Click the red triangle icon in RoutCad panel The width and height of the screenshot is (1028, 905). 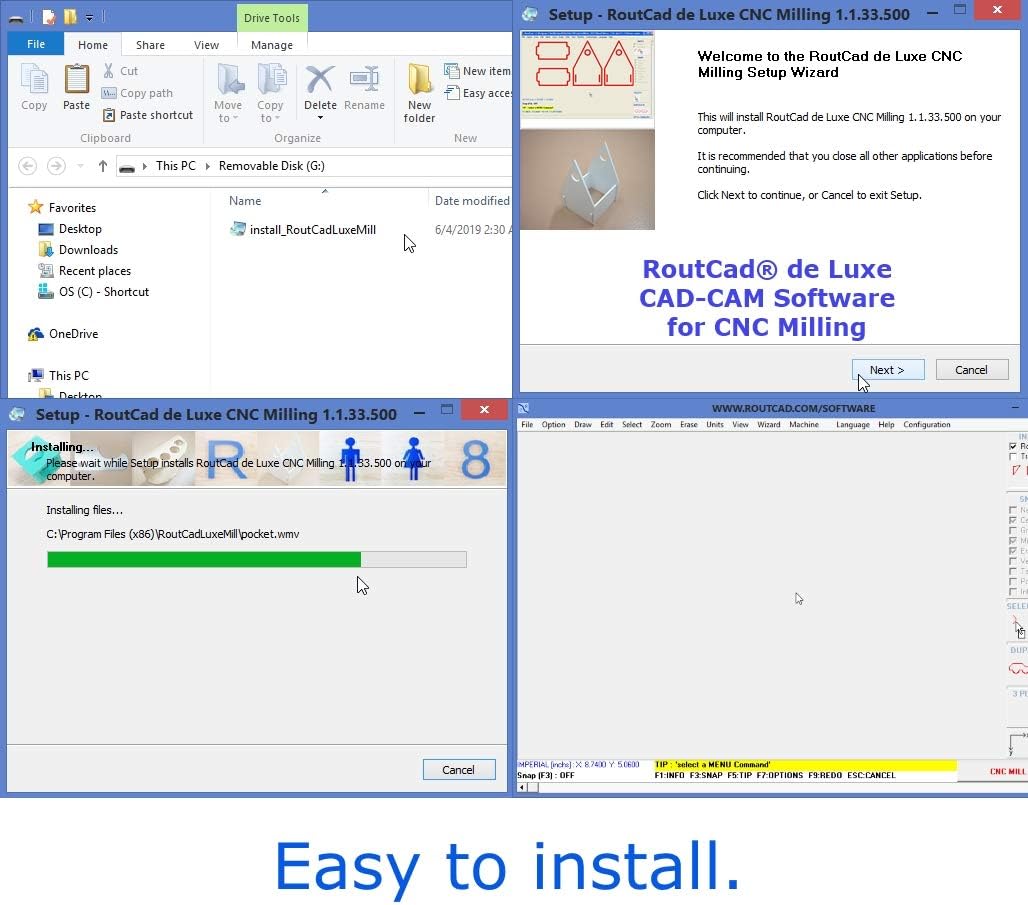1017,470
